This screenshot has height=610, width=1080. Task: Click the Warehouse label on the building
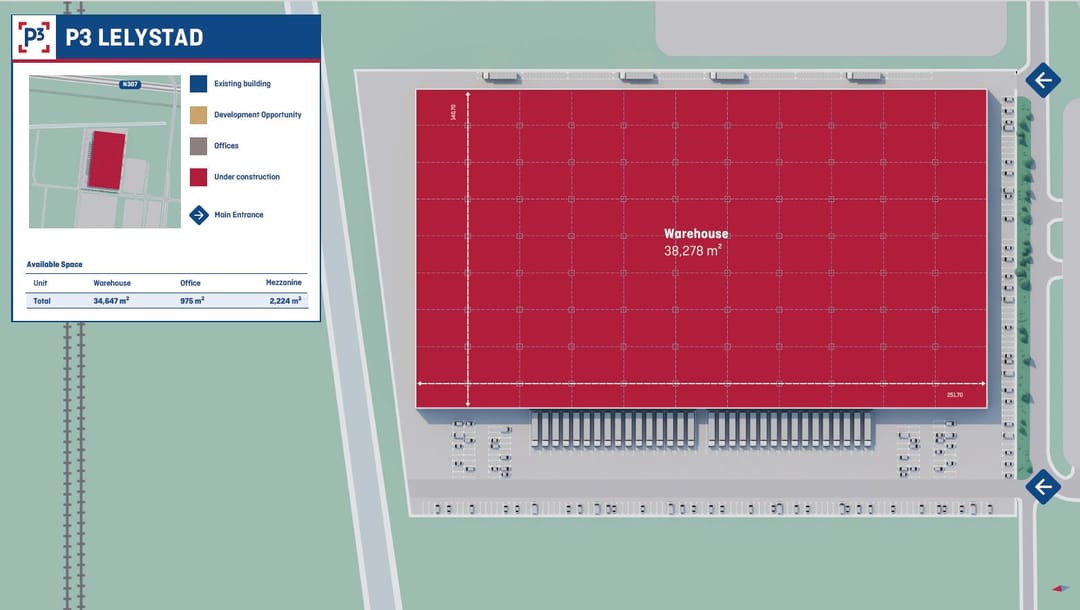[696, 234]
